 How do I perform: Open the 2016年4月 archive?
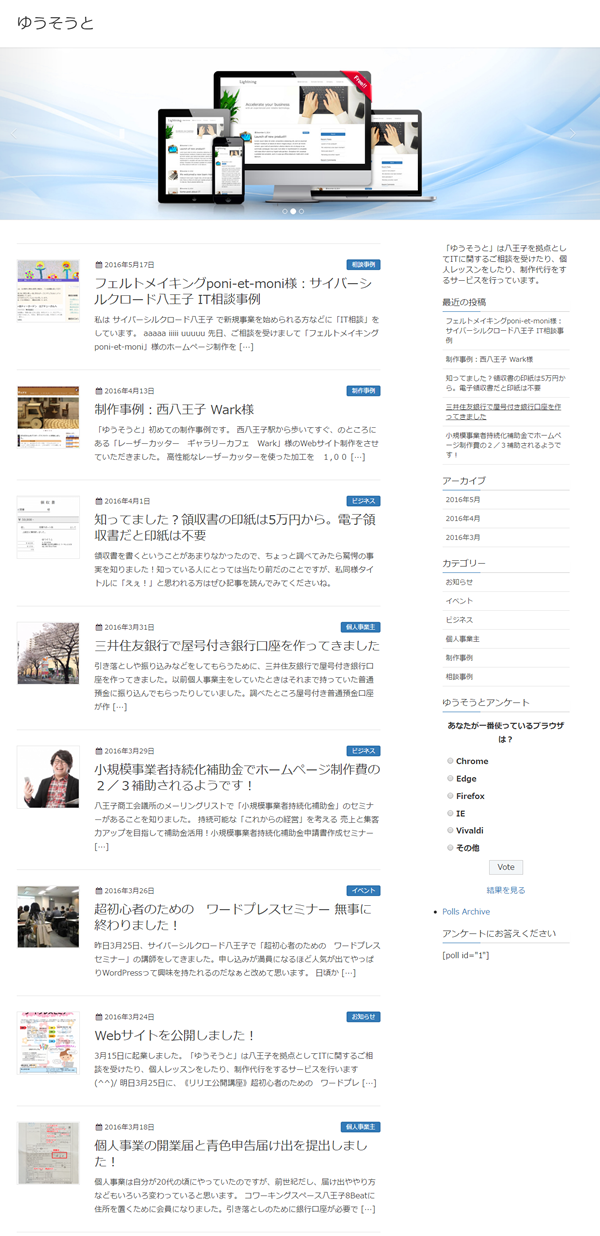(x=463, y=518)
